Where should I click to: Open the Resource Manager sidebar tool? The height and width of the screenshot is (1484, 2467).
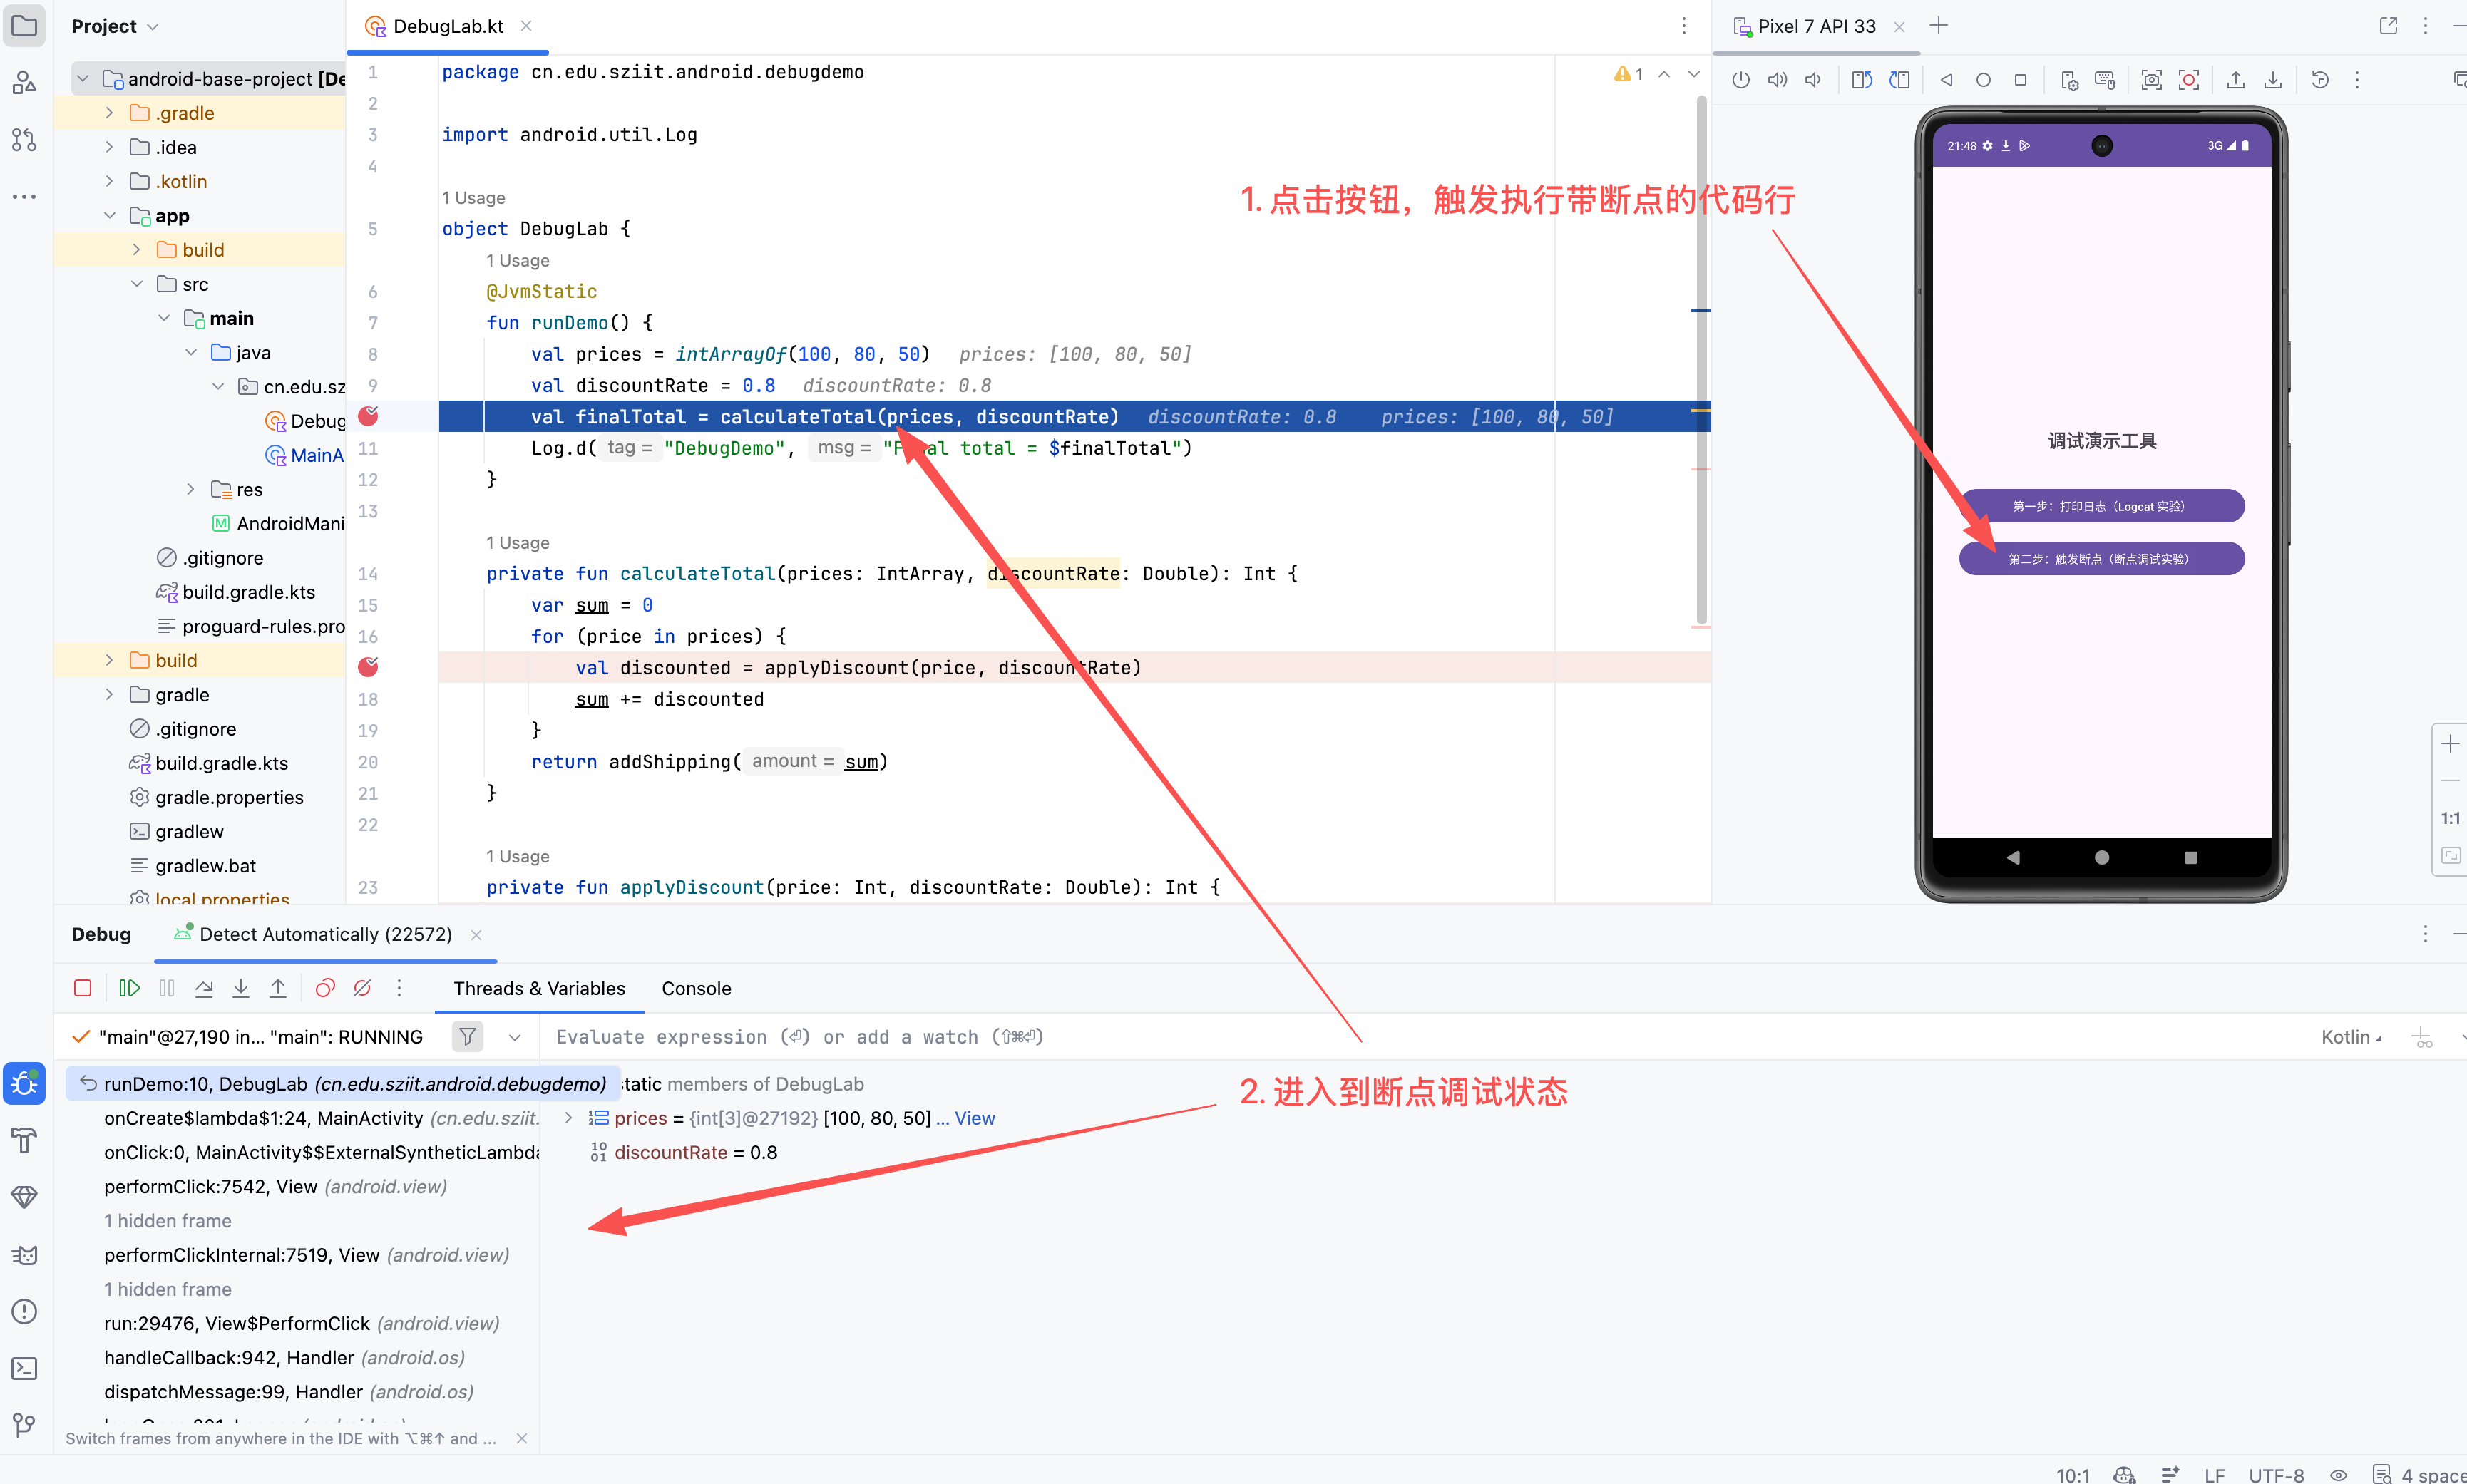pyautogui.click(x=24, y=83)
